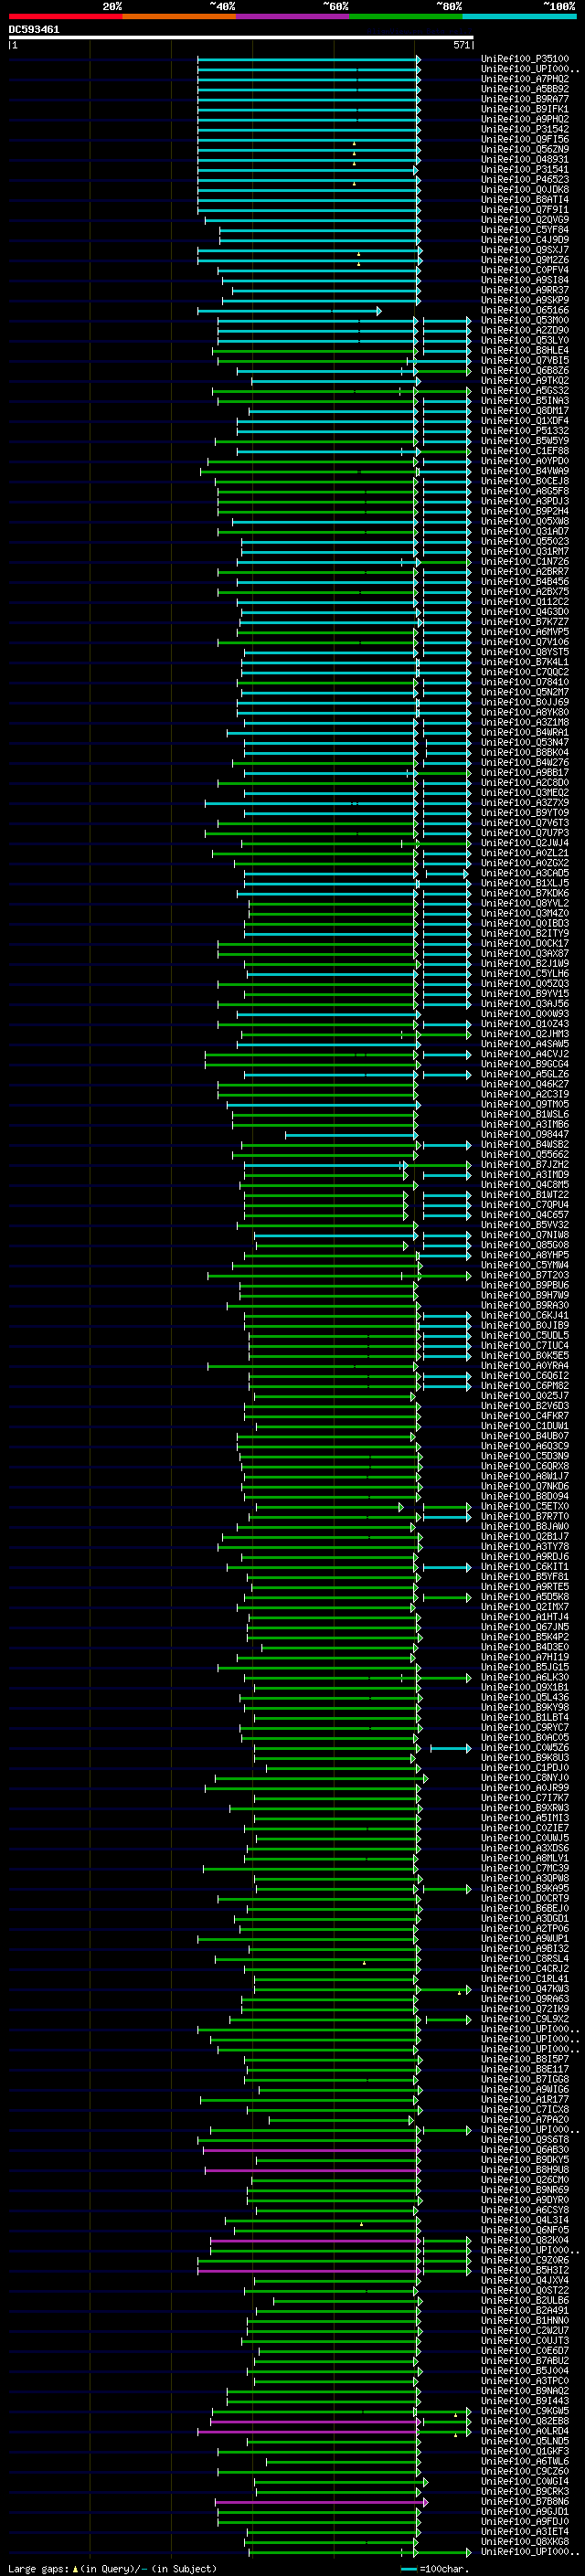
Task: Select hit label UniRef100_A9TKQ2
Action: click(x=524, y=380)
